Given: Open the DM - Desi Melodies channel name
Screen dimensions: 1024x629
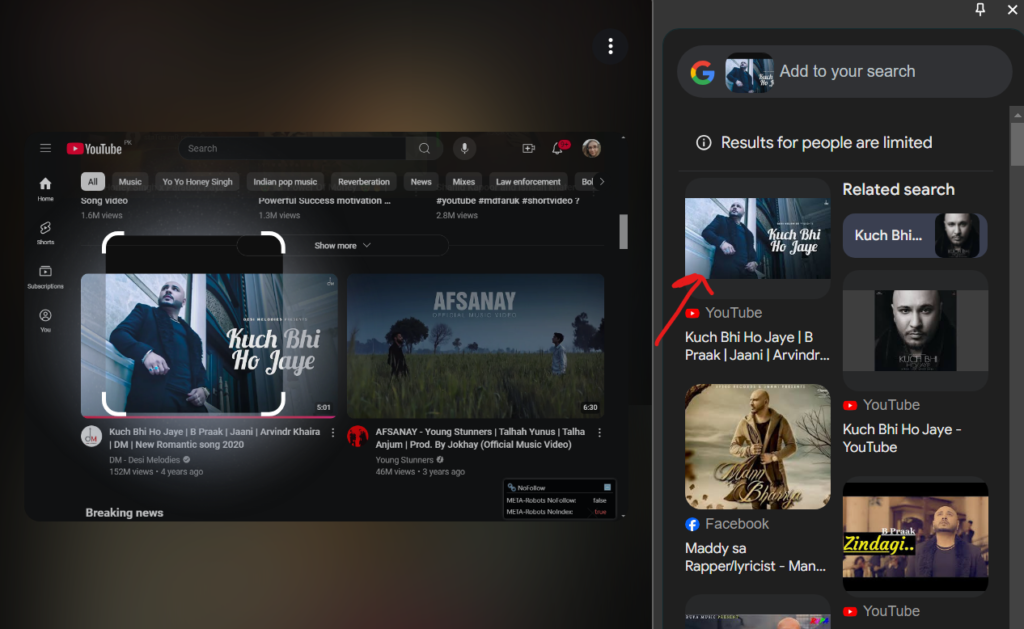Looking at the screenshot, I should click(144, 460).
